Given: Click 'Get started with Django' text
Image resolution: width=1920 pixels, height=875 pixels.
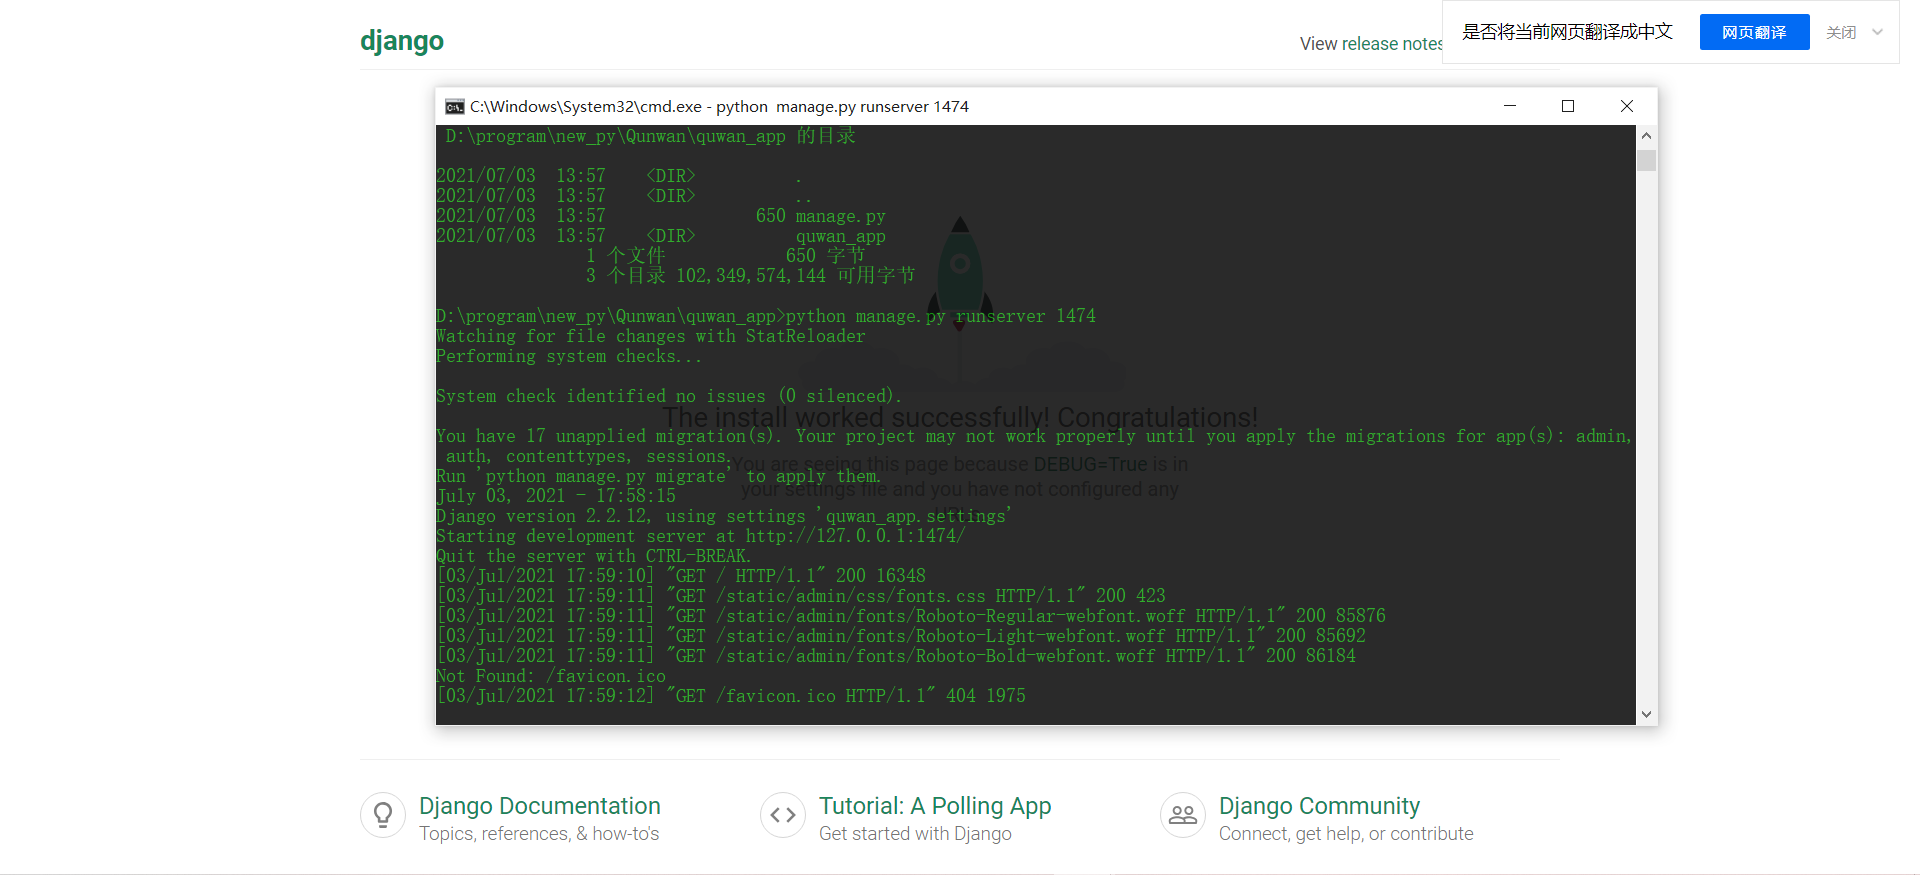Looking at the screenshot, I should tap(915, 834).
